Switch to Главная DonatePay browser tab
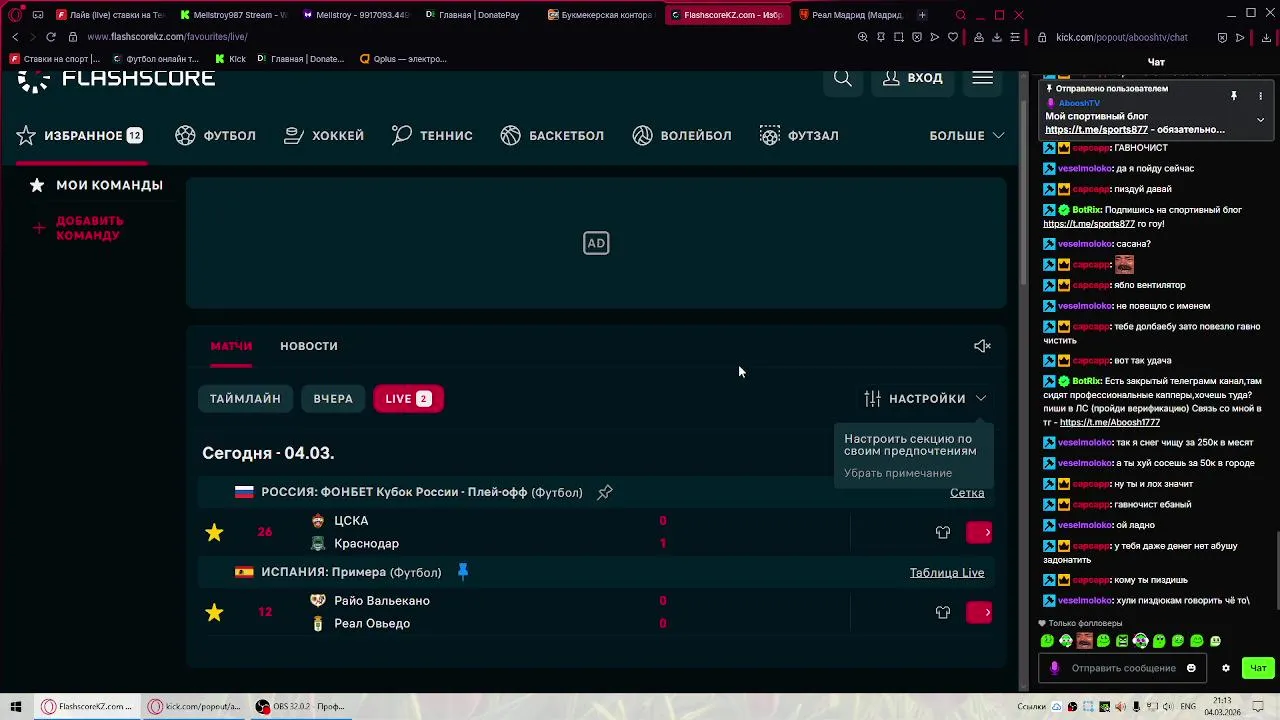The image size is (1280, 720). click(478, 15)
